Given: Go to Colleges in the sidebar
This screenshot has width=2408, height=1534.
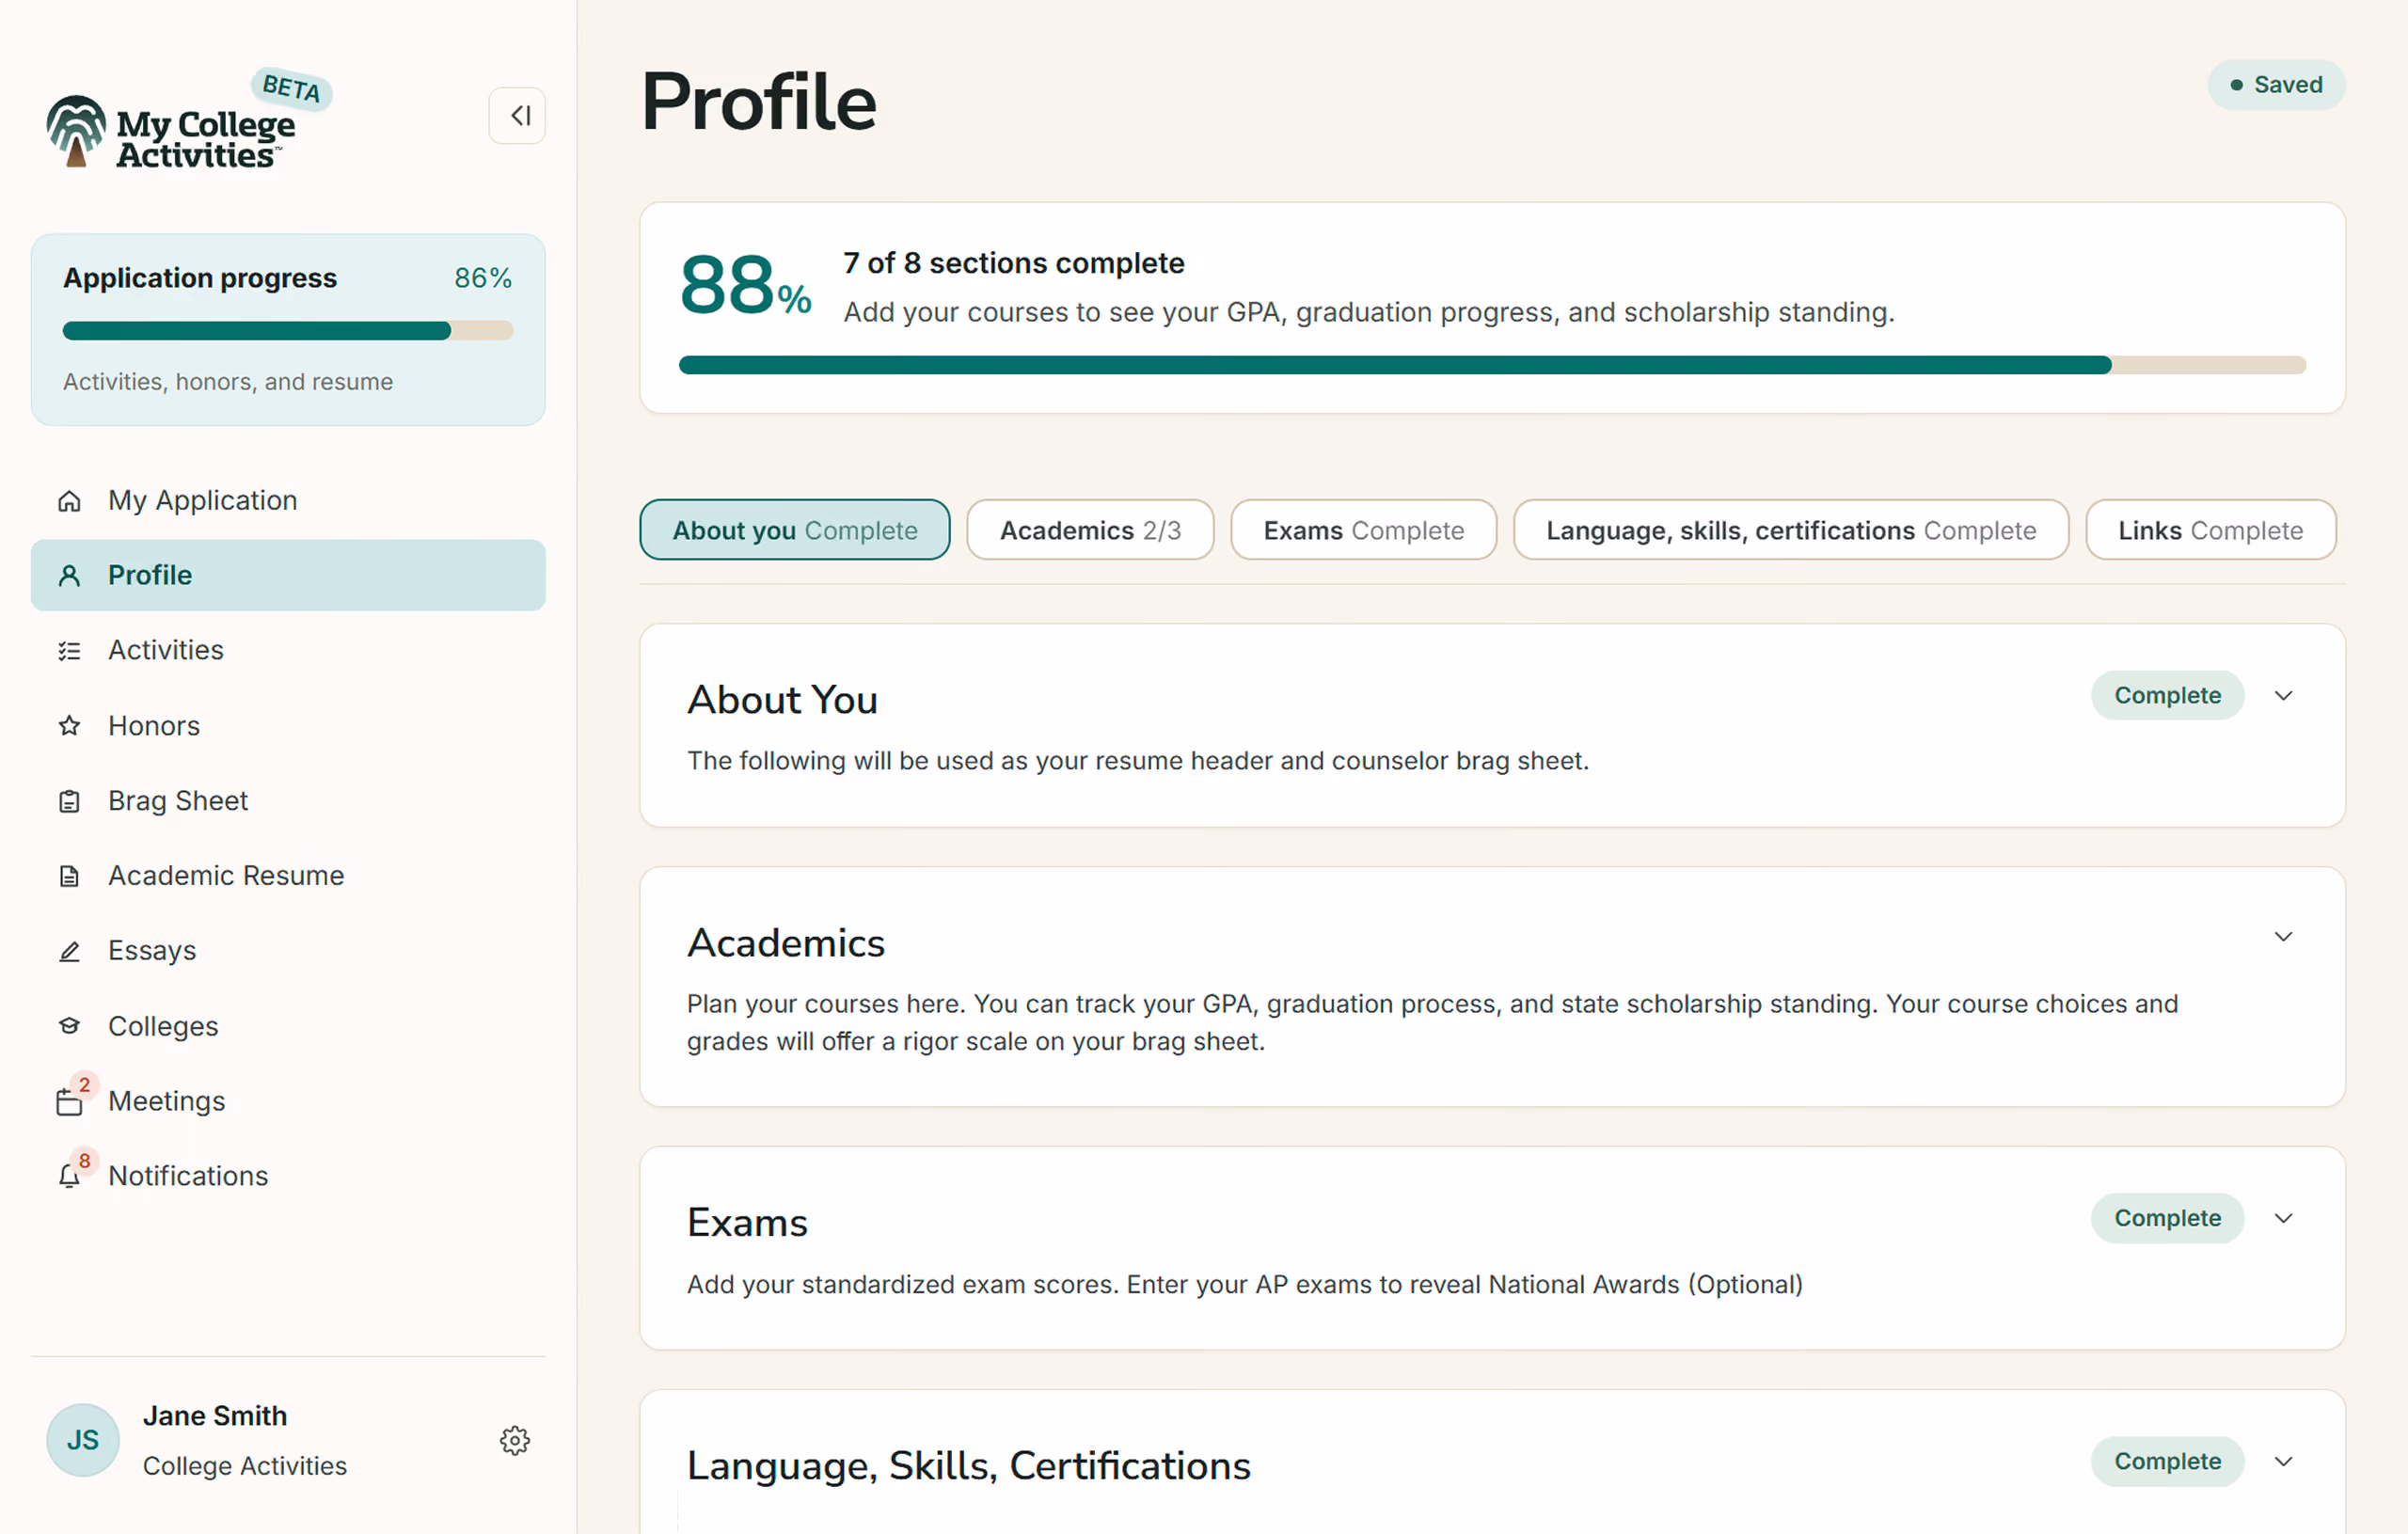Looking at the screenshot, I should 288,1026.
